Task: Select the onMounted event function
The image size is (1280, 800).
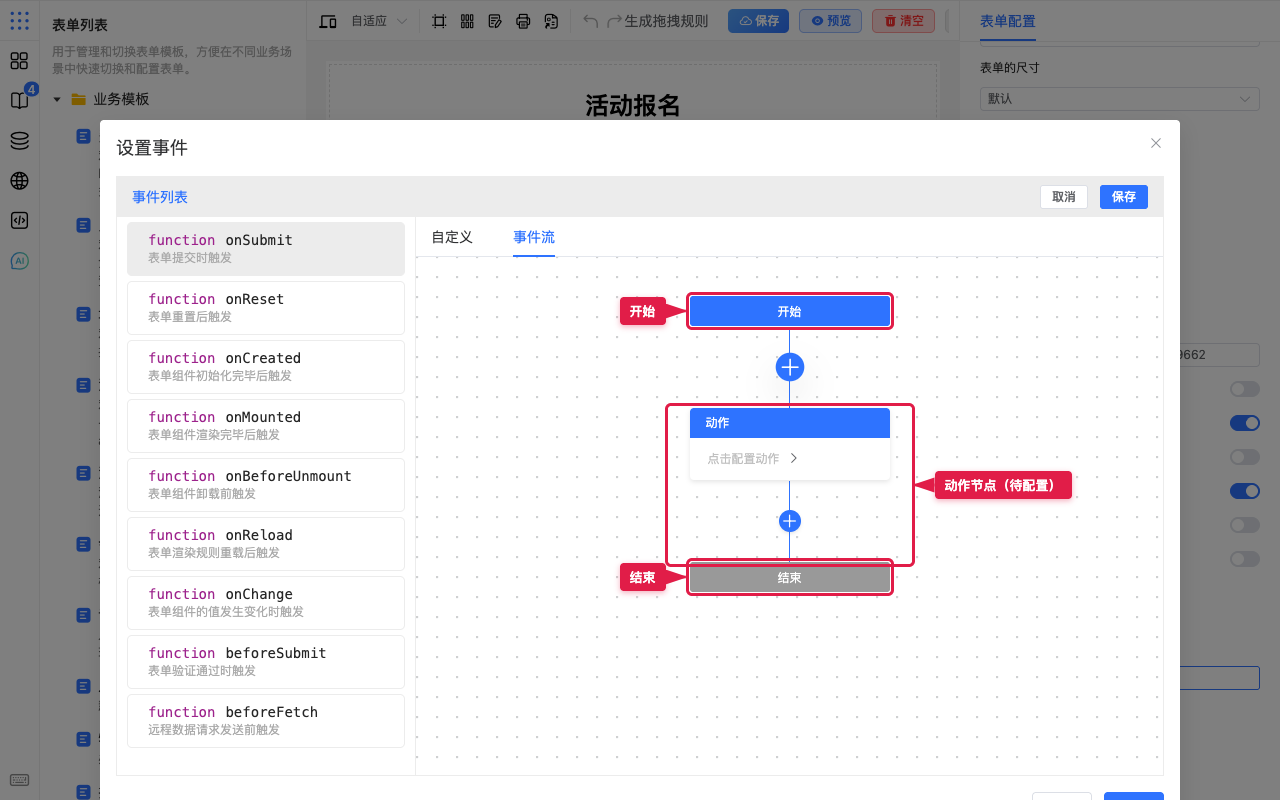Action: point(266,426)
